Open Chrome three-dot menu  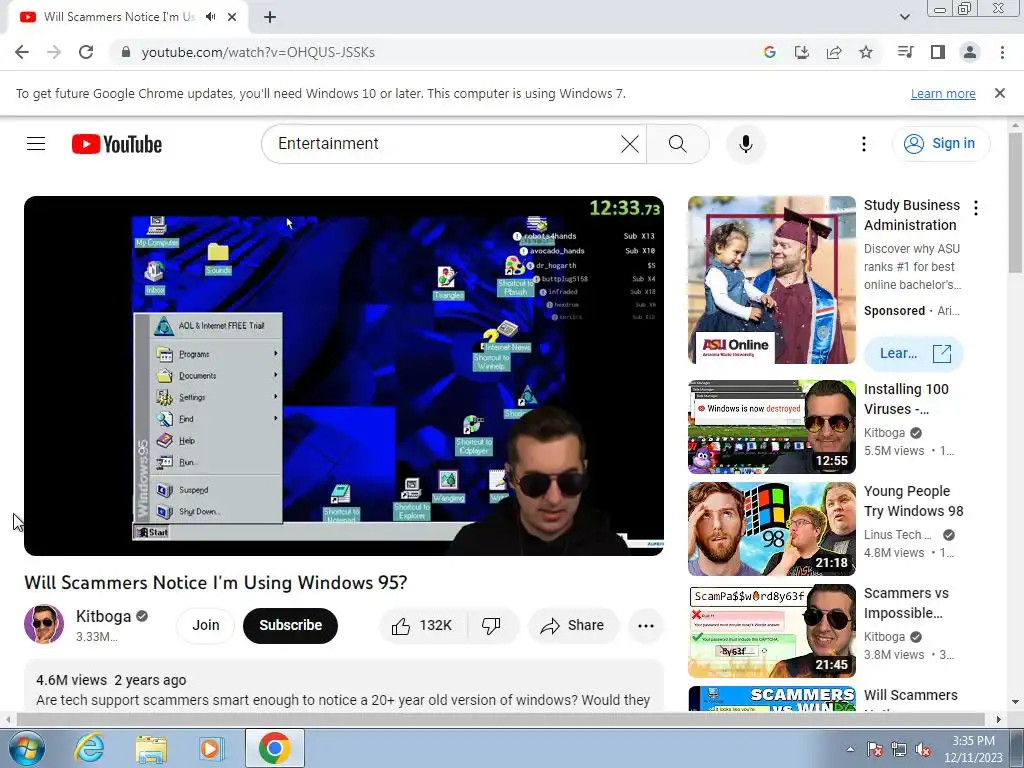point(1002,52)
